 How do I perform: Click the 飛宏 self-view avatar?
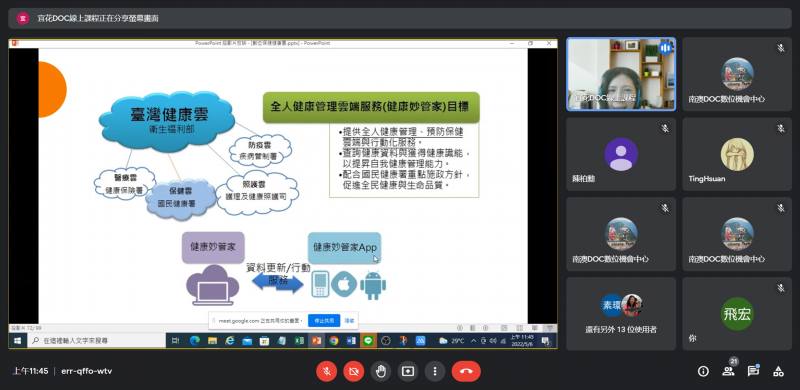(737, 313)
